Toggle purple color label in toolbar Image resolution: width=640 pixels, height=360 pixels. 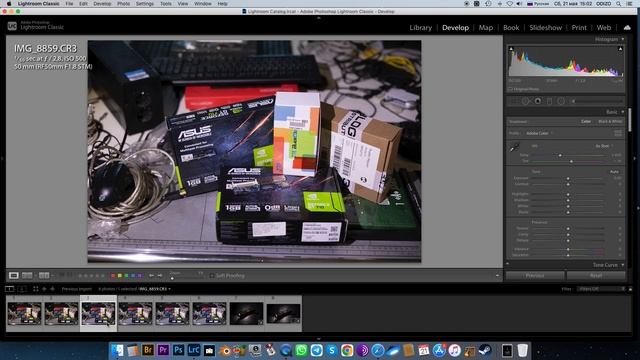coord(139,276)
